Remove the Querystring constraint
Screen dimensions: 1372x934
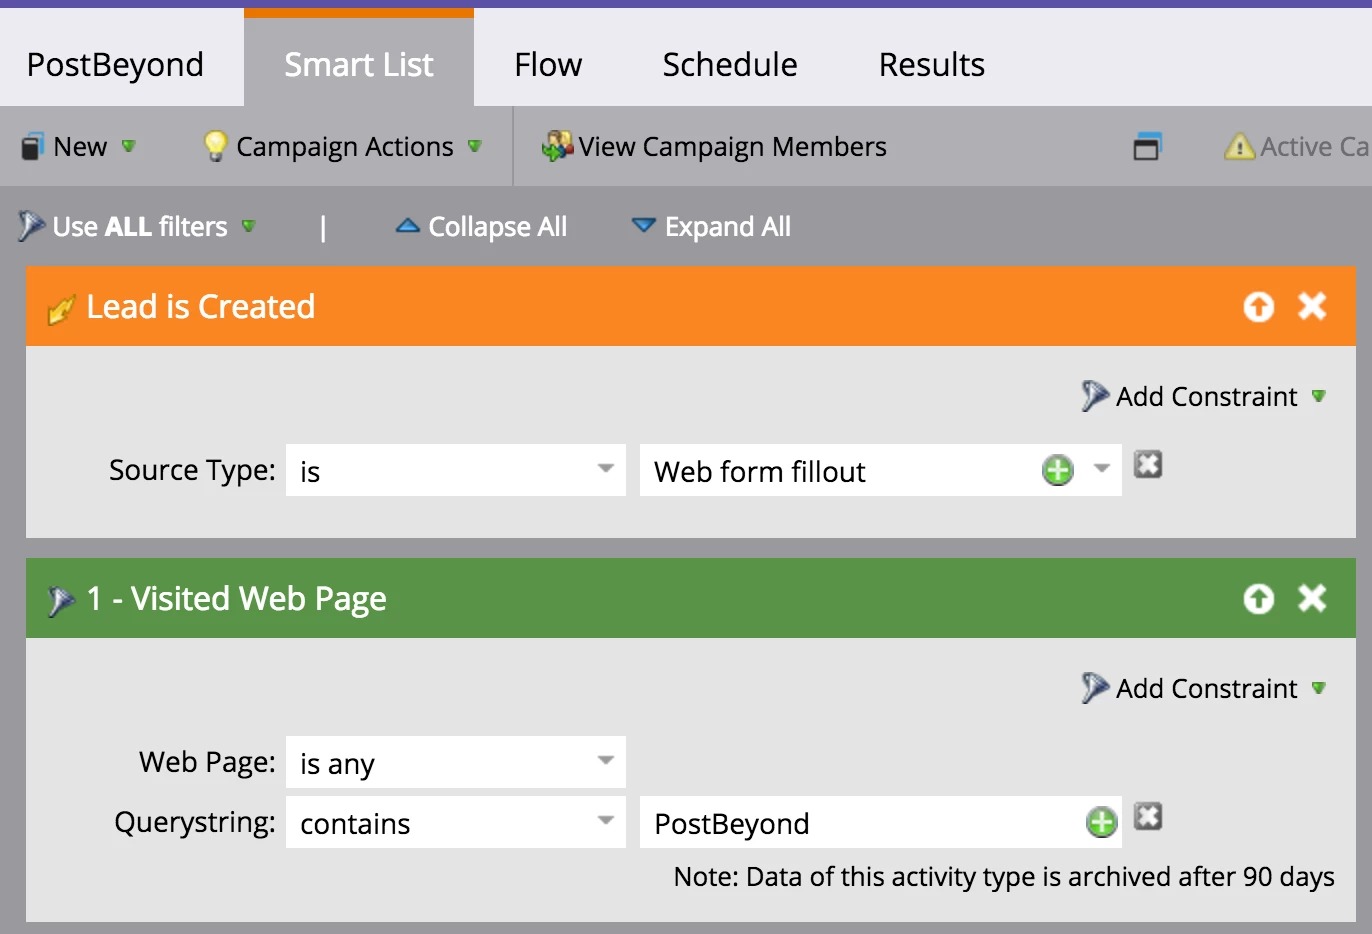[1148, 817]
